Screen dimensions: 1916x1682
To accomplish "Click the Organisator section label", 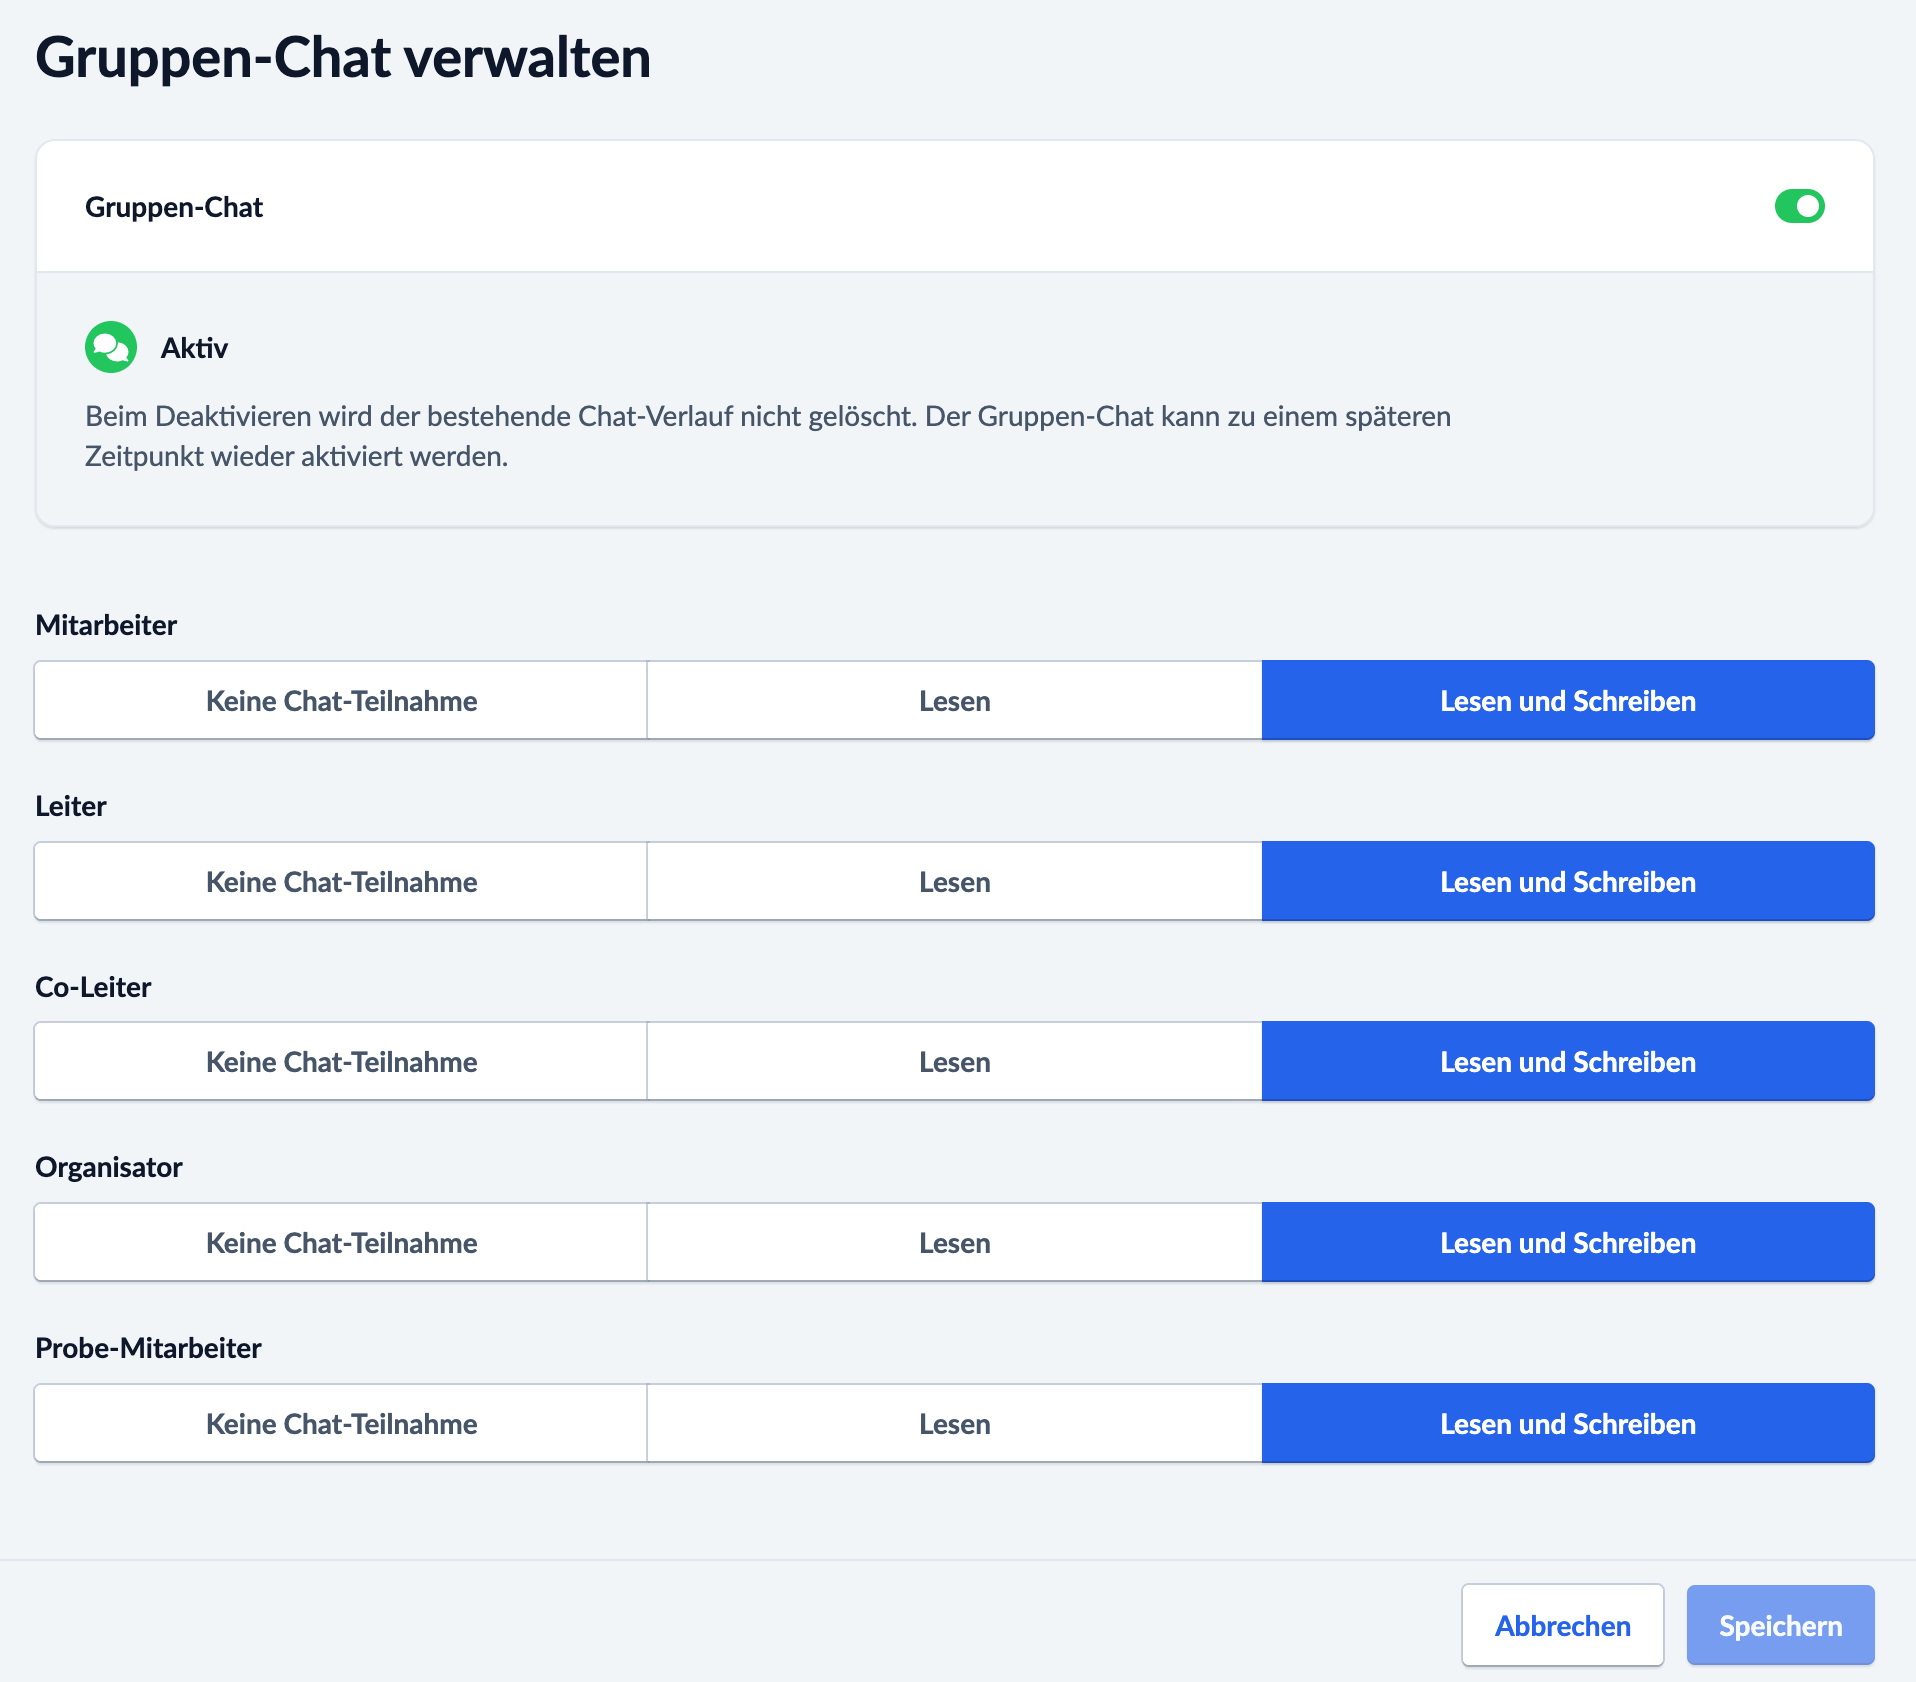I will [x=109, y=1168].
